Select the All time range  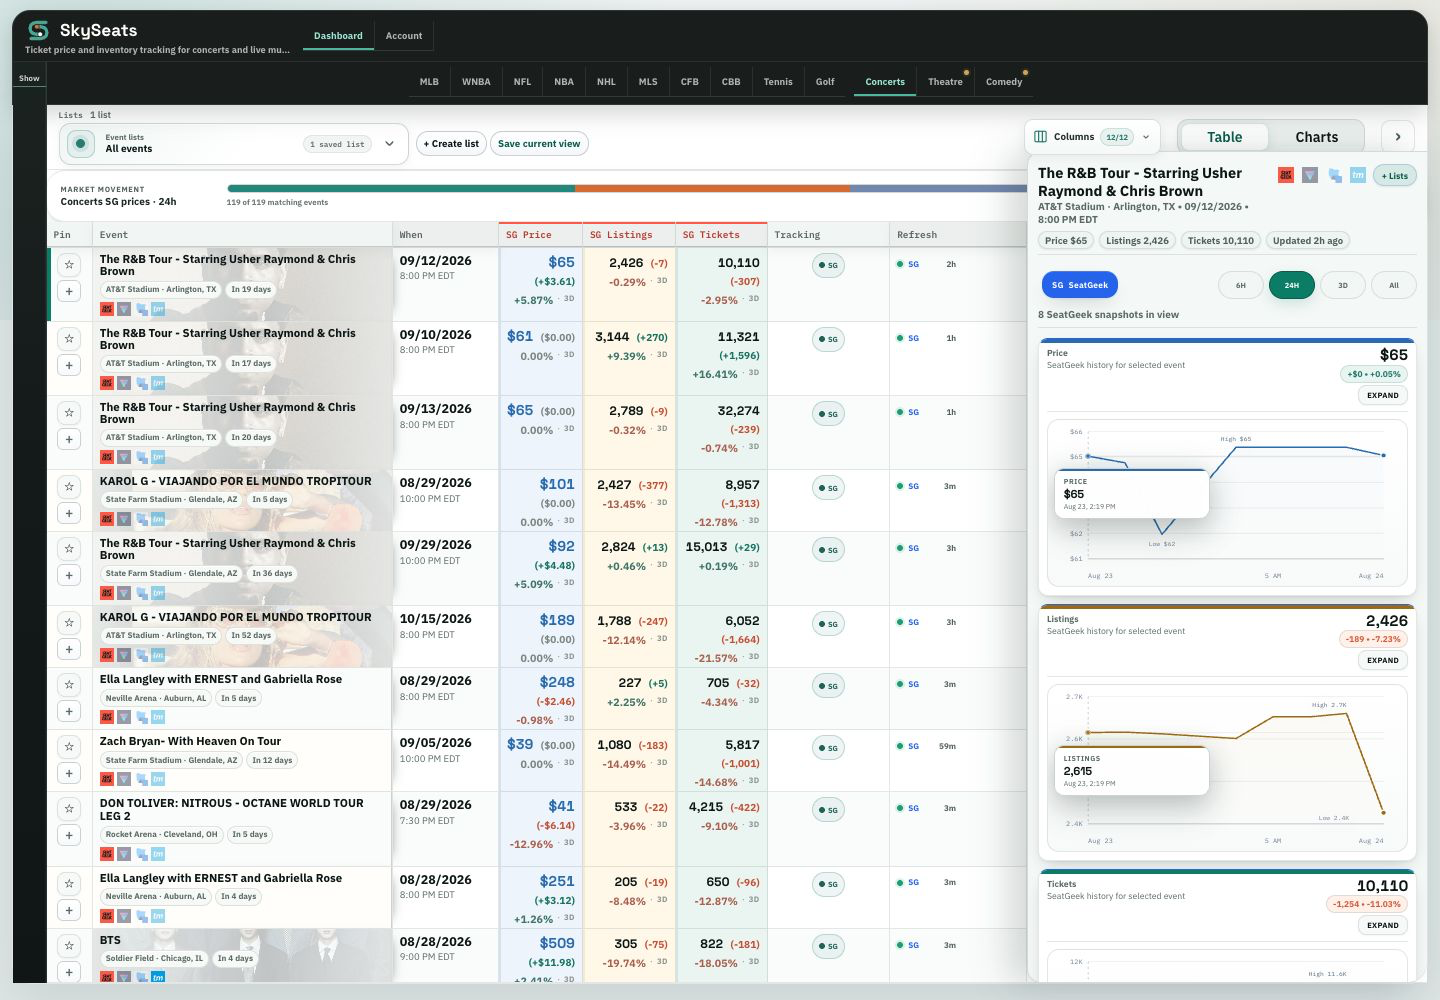click(x=1394, y=285)
